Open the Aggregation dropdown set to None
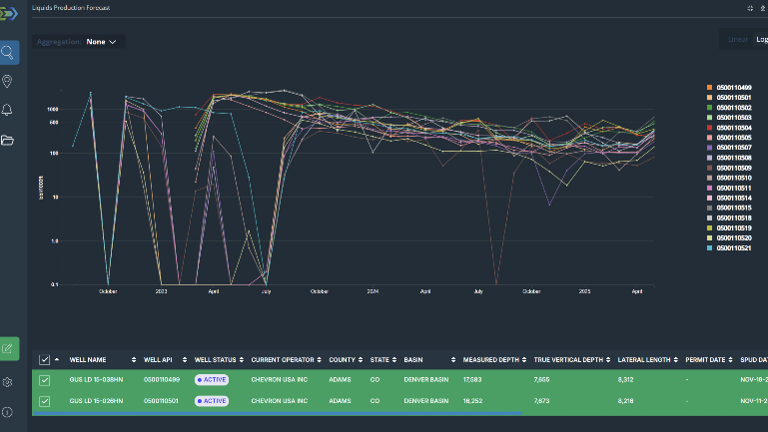 pyautogui.click(x=101, y=42)
